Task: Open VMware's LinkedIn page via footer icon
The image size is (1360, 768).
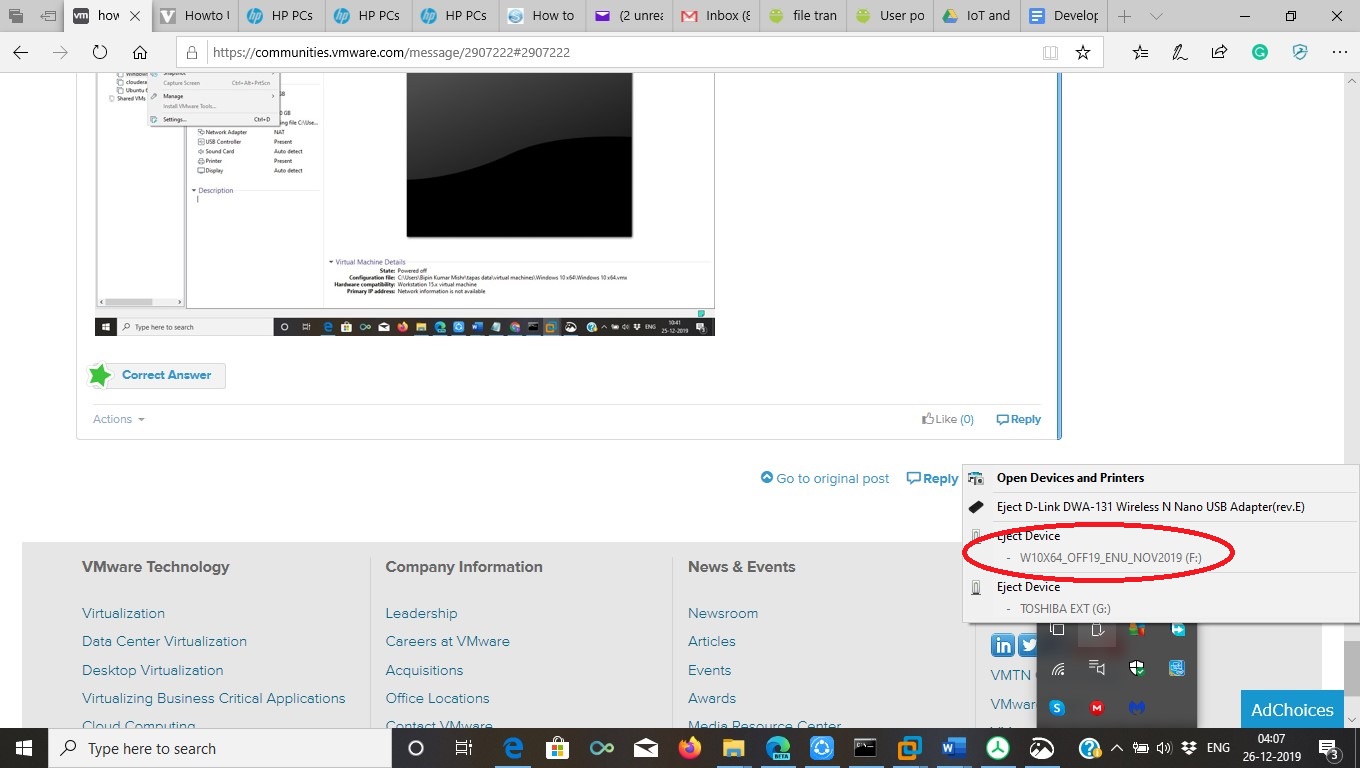Action: point(1003,645)
